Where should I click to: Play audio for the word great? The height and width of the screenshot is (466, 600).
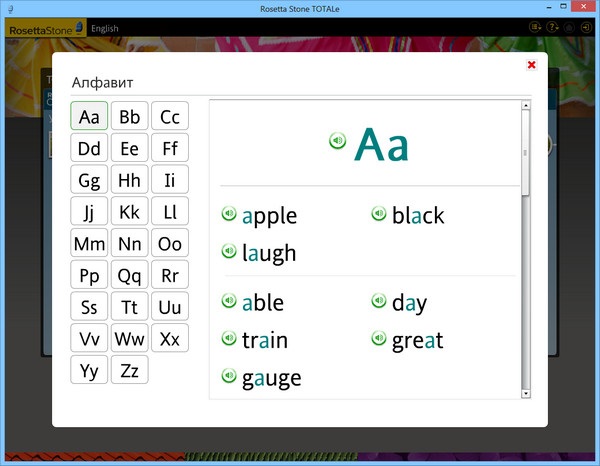point(379,338)
